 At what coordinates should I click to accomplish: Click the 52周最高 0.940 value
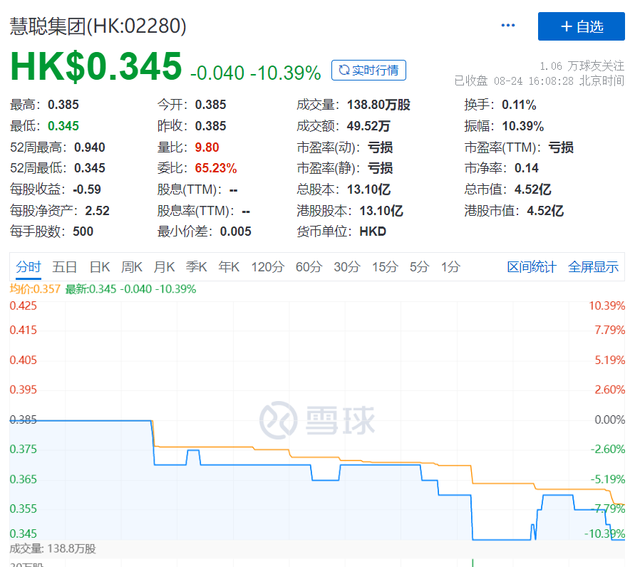(x=89, y=147)
